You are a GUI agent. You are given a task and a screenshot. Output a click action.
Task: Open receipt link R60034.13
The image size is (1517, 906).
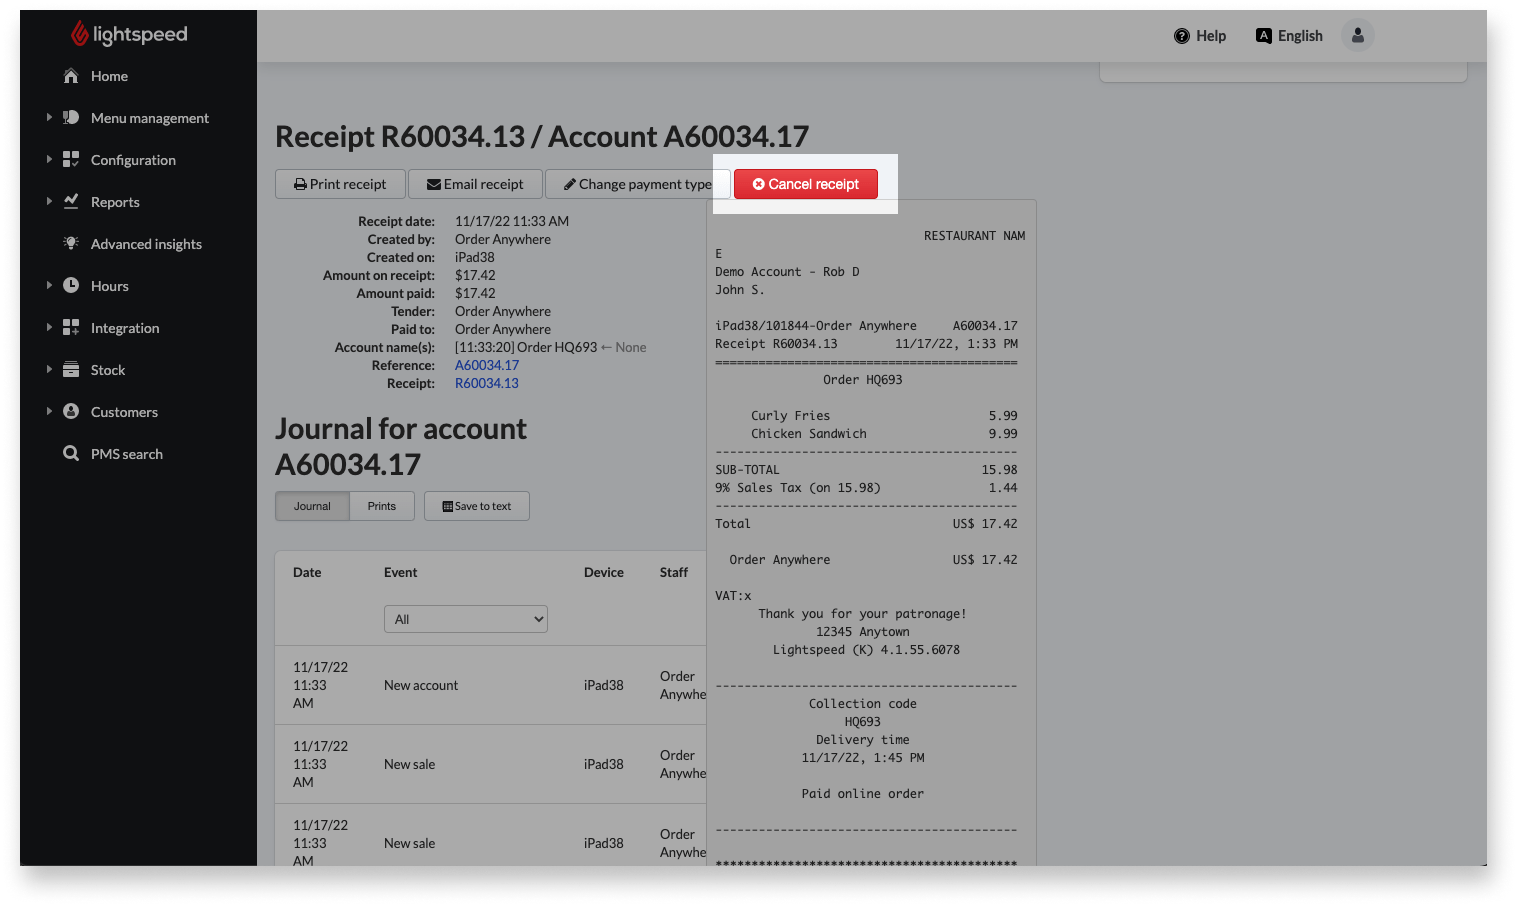[x=487, y=383]
